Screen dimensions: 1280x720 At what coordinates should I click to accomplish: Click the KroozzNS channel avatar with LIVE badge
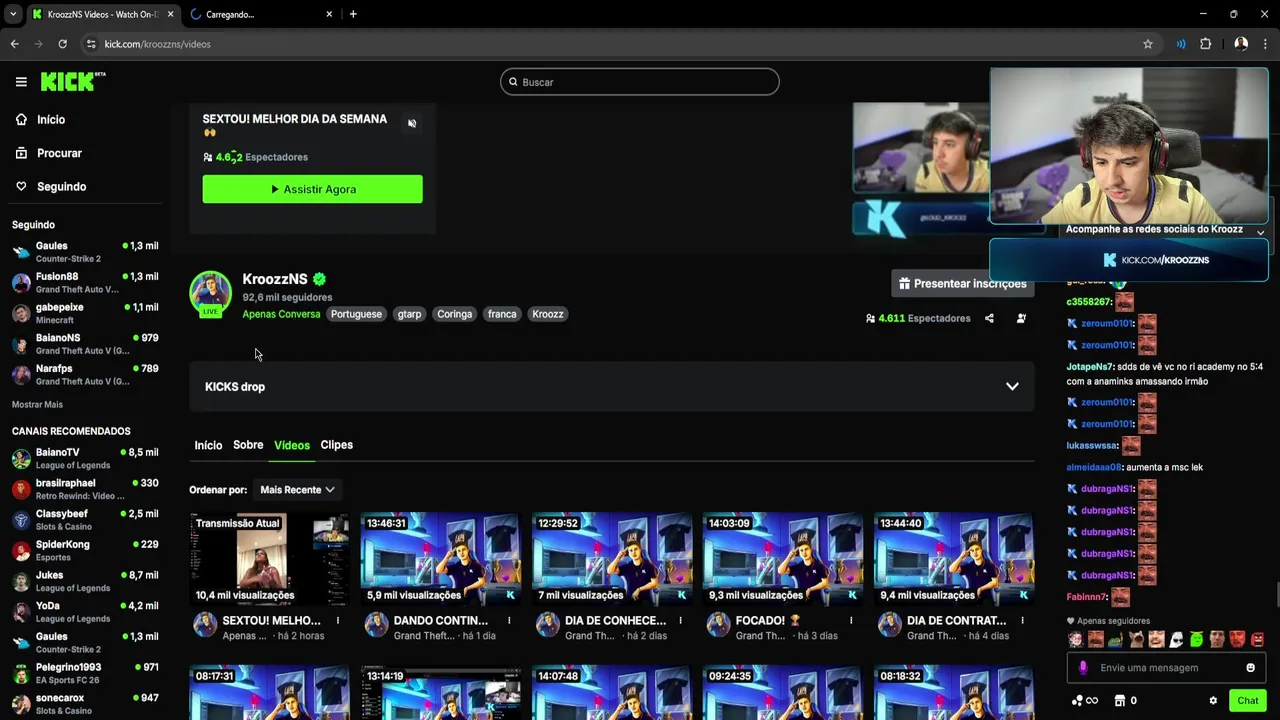tap(210, 294)
